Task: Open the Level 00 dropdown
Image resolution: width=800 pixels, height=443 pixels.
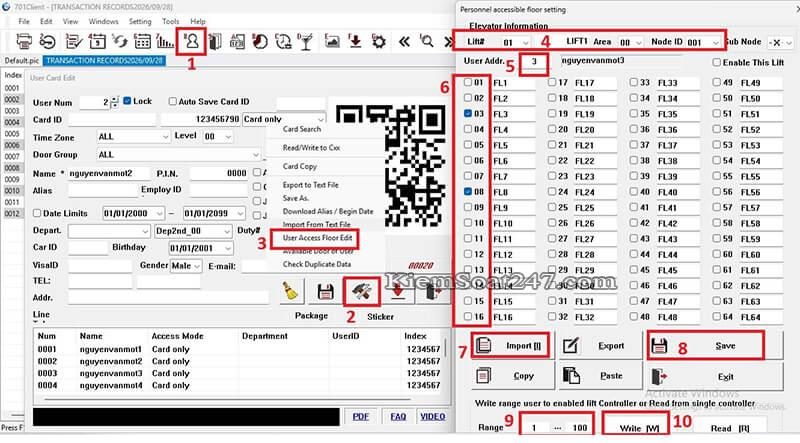Action: [228, 137]
